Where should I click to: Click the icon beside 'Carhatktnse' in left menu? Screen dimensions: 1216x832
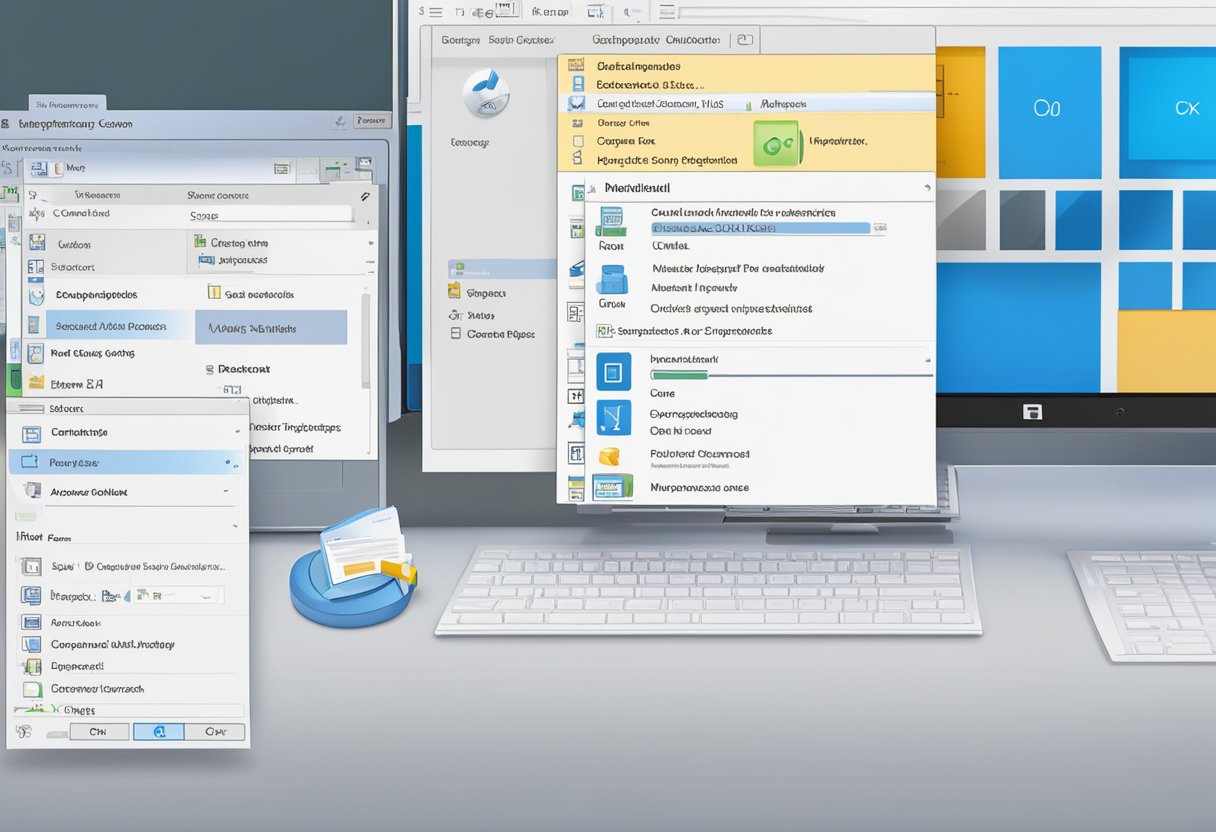(31, 433)
